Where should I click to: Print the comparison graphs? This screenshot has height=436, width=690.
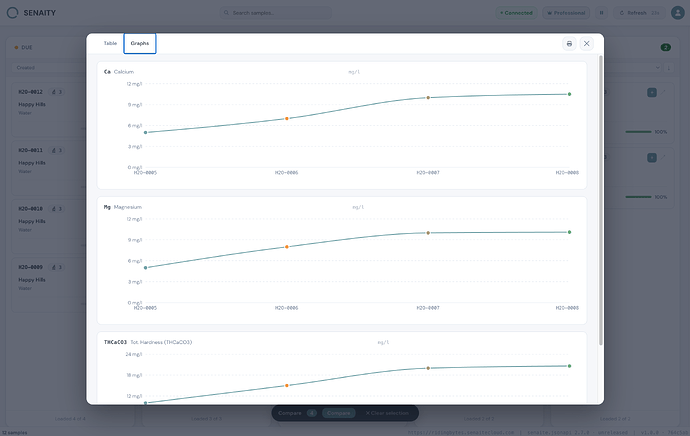tap(569, 44)
